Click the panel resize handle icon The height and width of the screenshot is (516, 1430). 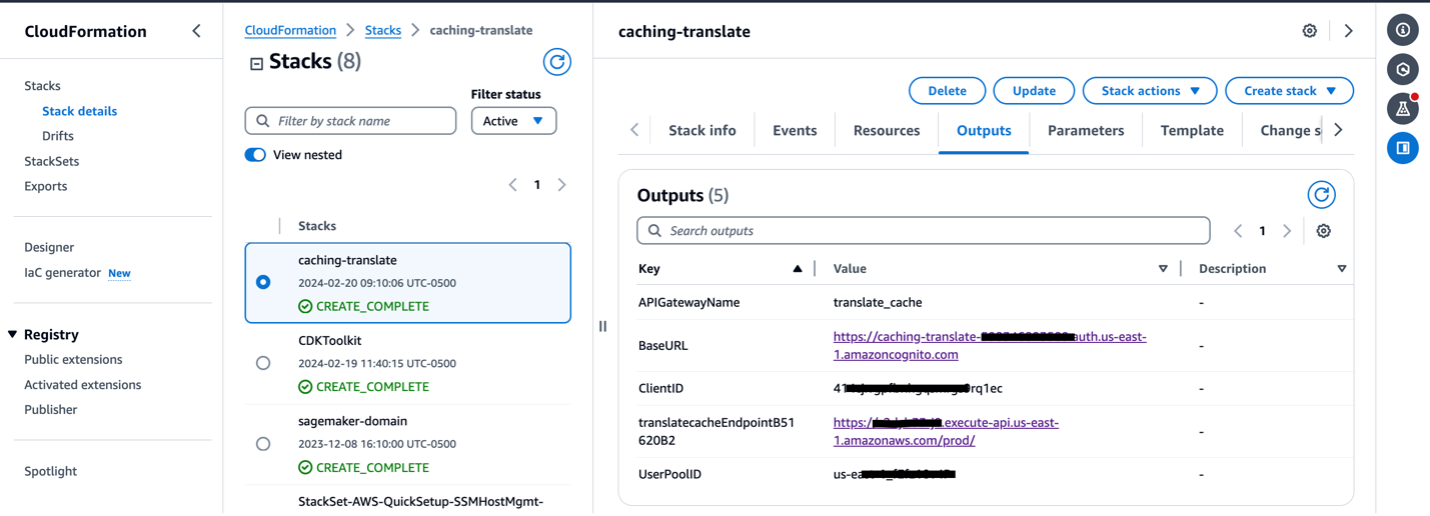click(x=602, y=326)
